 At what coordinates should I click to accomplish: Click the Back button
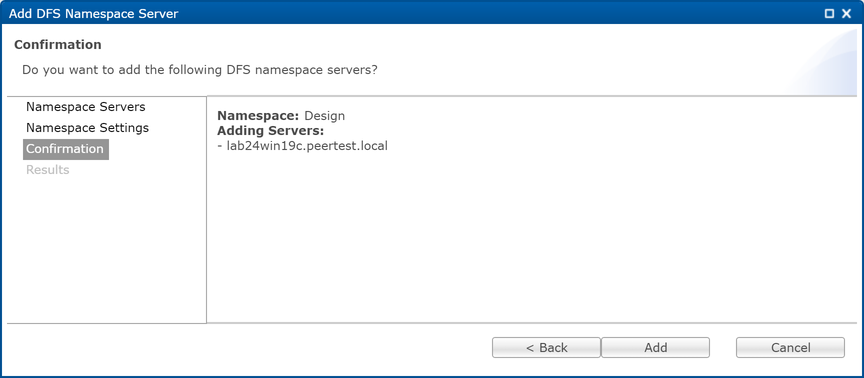[x=546, y=348]
